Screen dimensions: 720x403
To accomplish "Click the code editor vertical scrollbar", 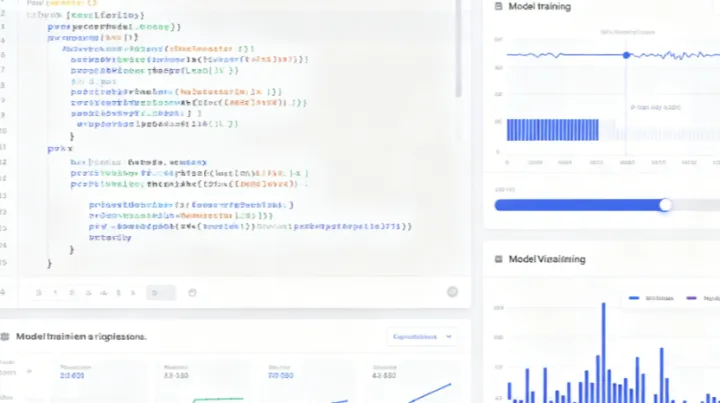I will click(x=458, y=48).
